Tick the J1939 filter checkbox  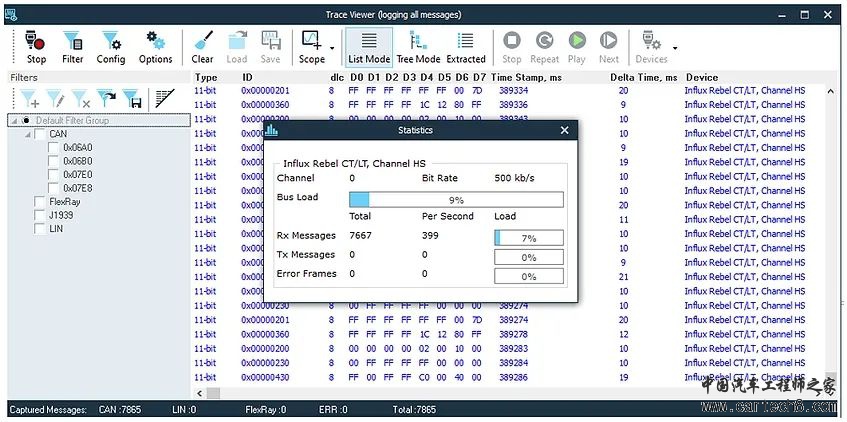tap(40, 215)
